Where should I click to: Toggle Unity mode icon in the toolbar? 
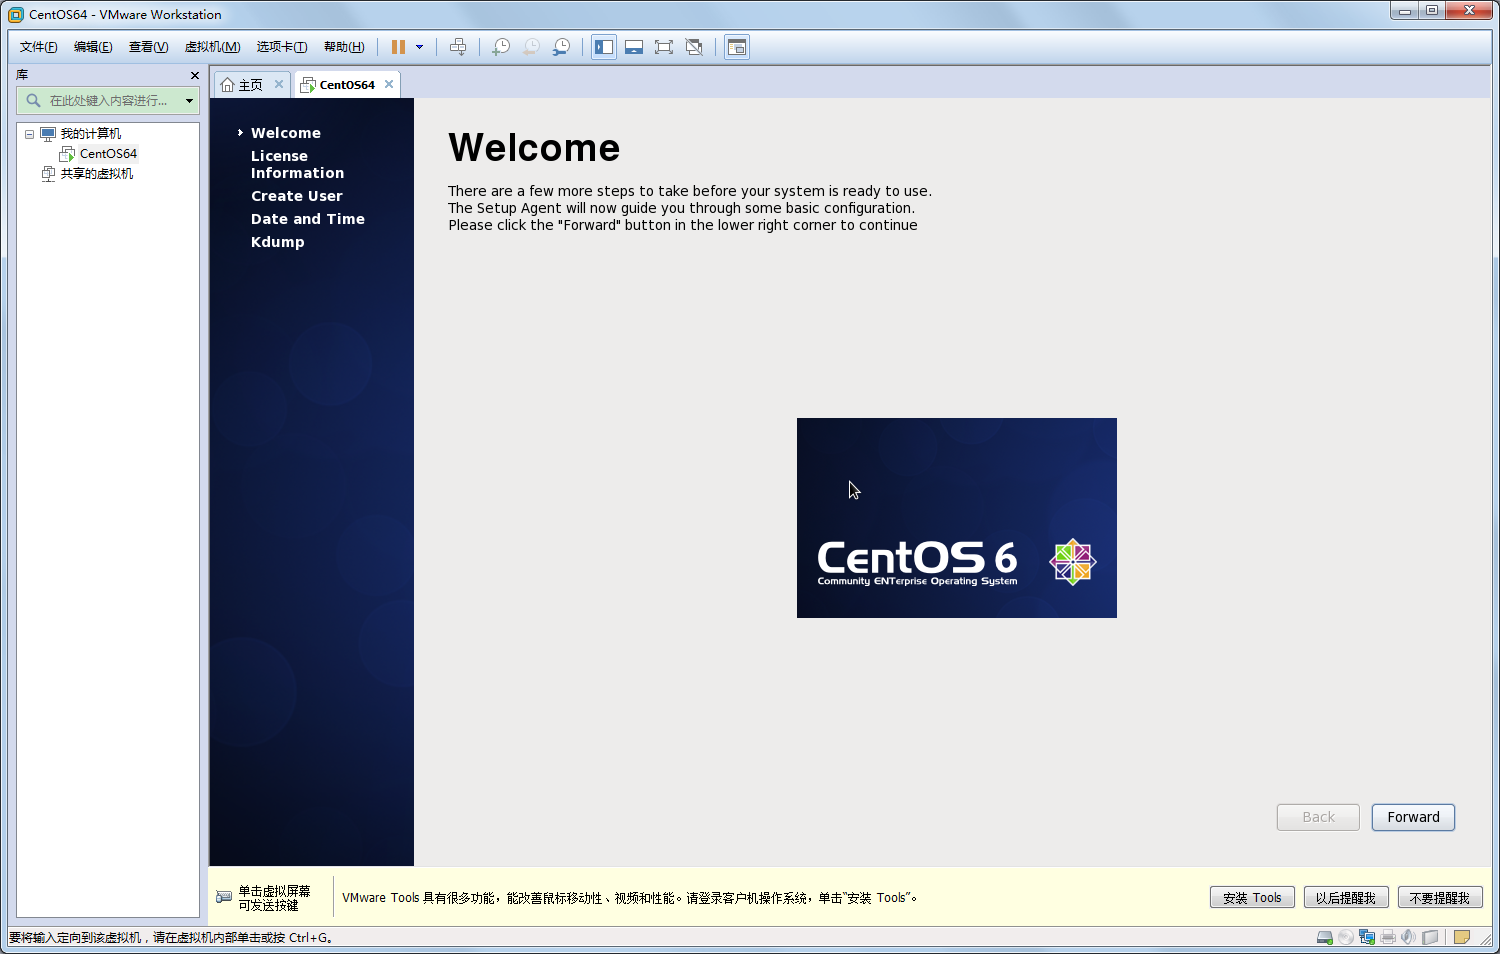click(x=694, y=47)
